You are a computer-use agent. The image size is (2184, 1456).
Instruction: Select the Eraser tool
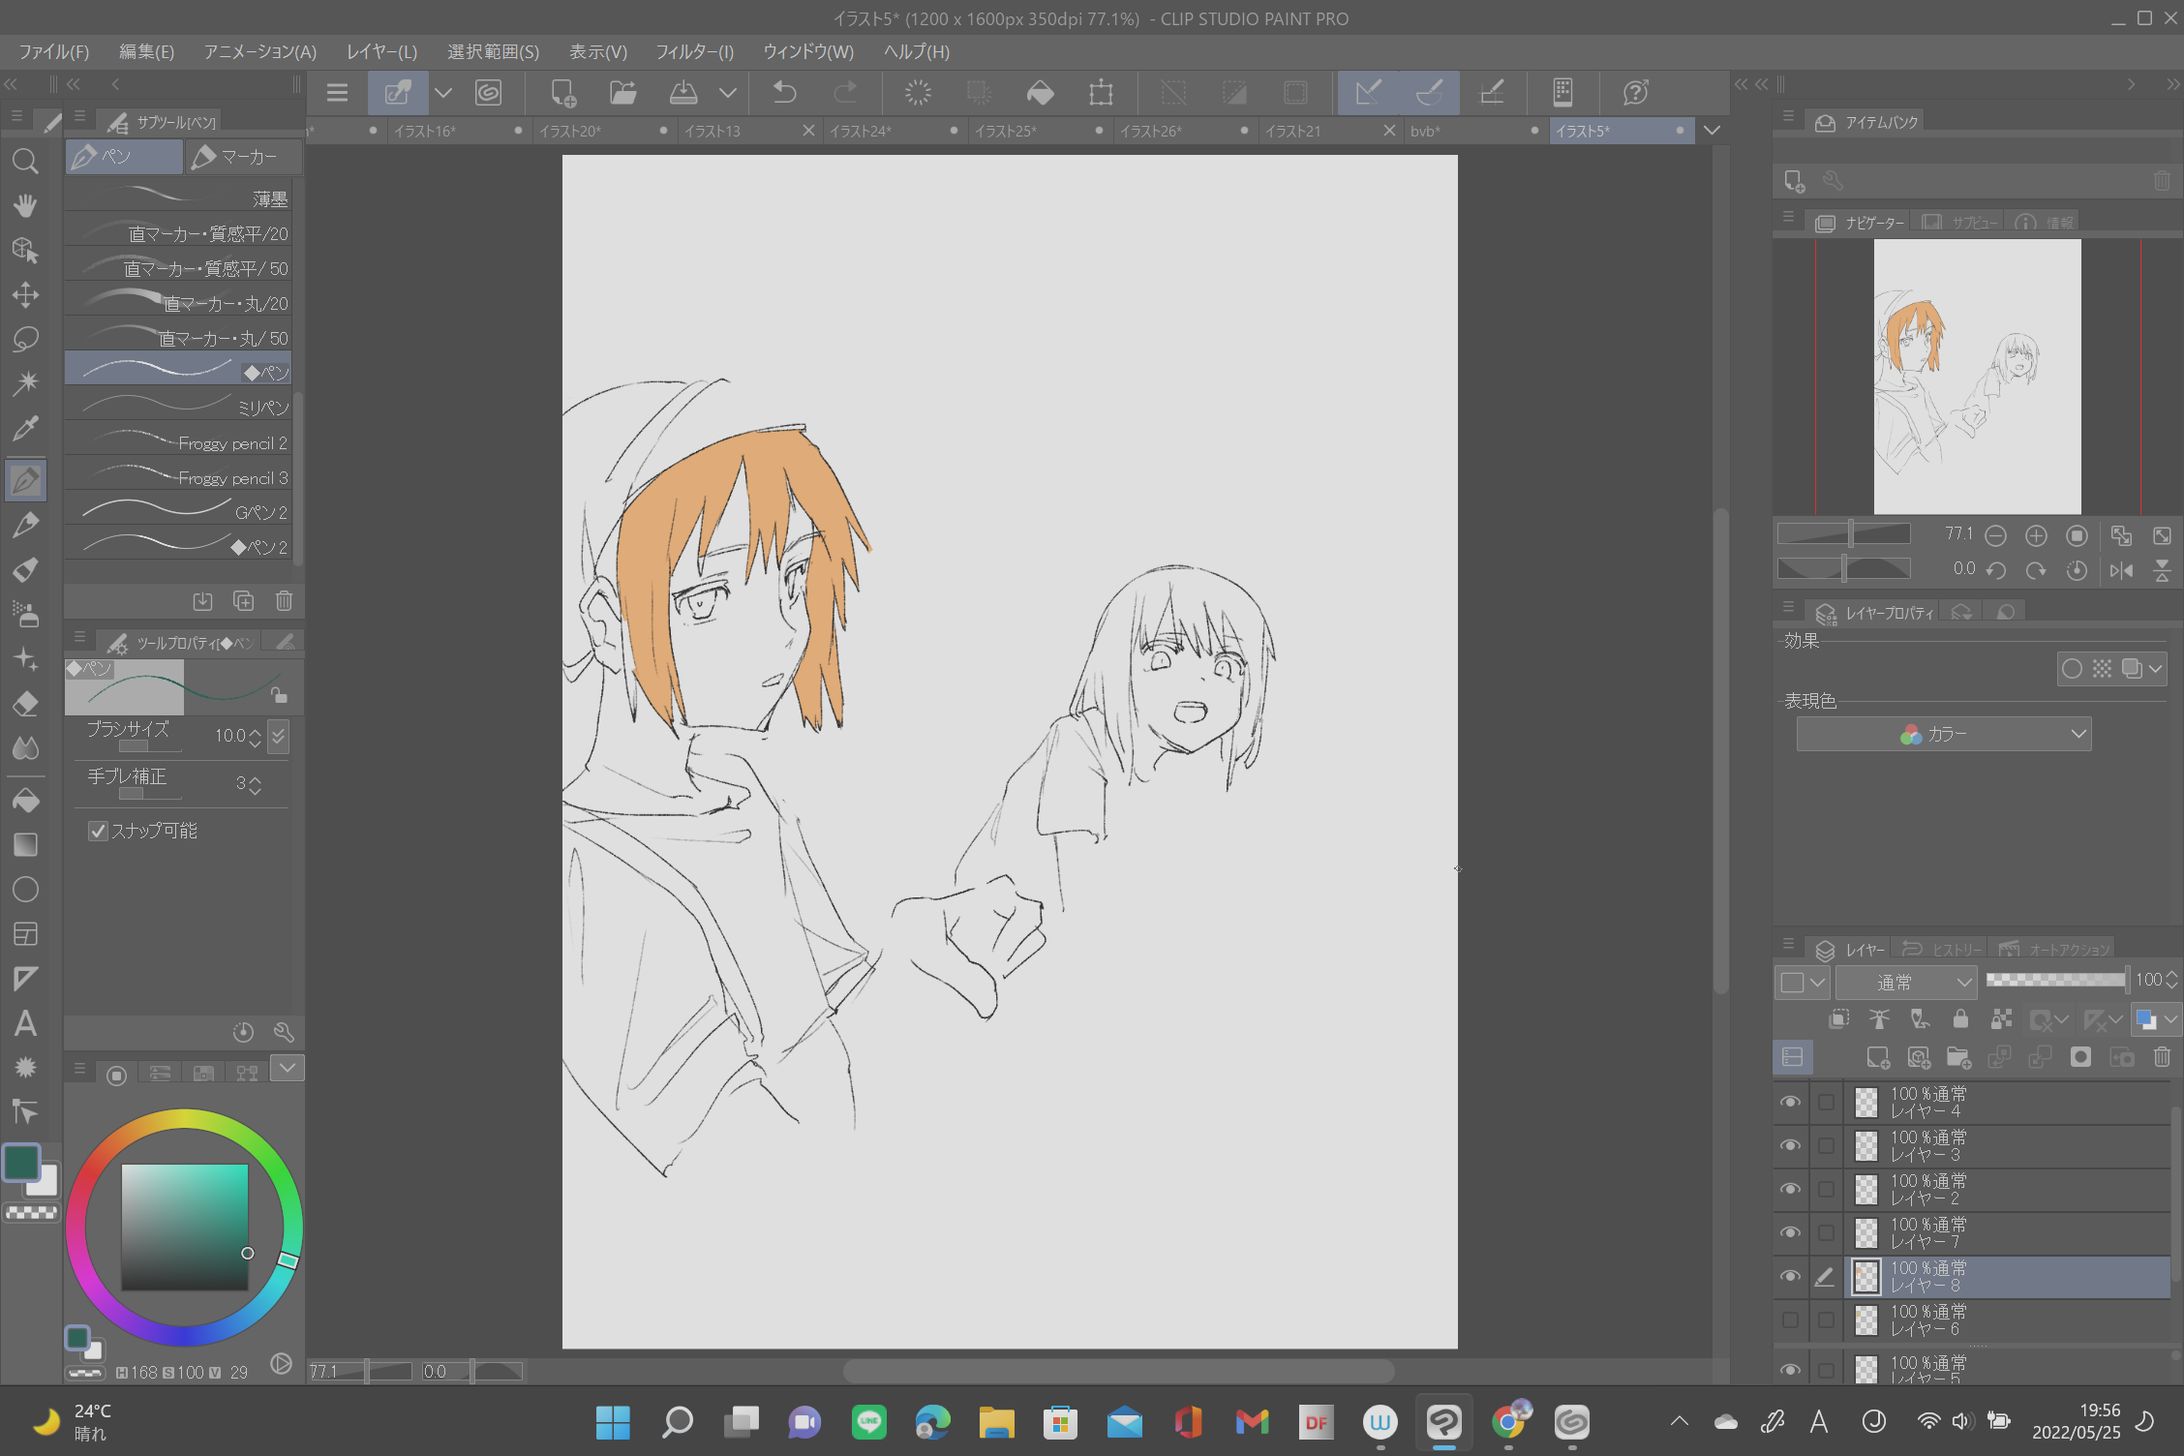coord(25,703)
